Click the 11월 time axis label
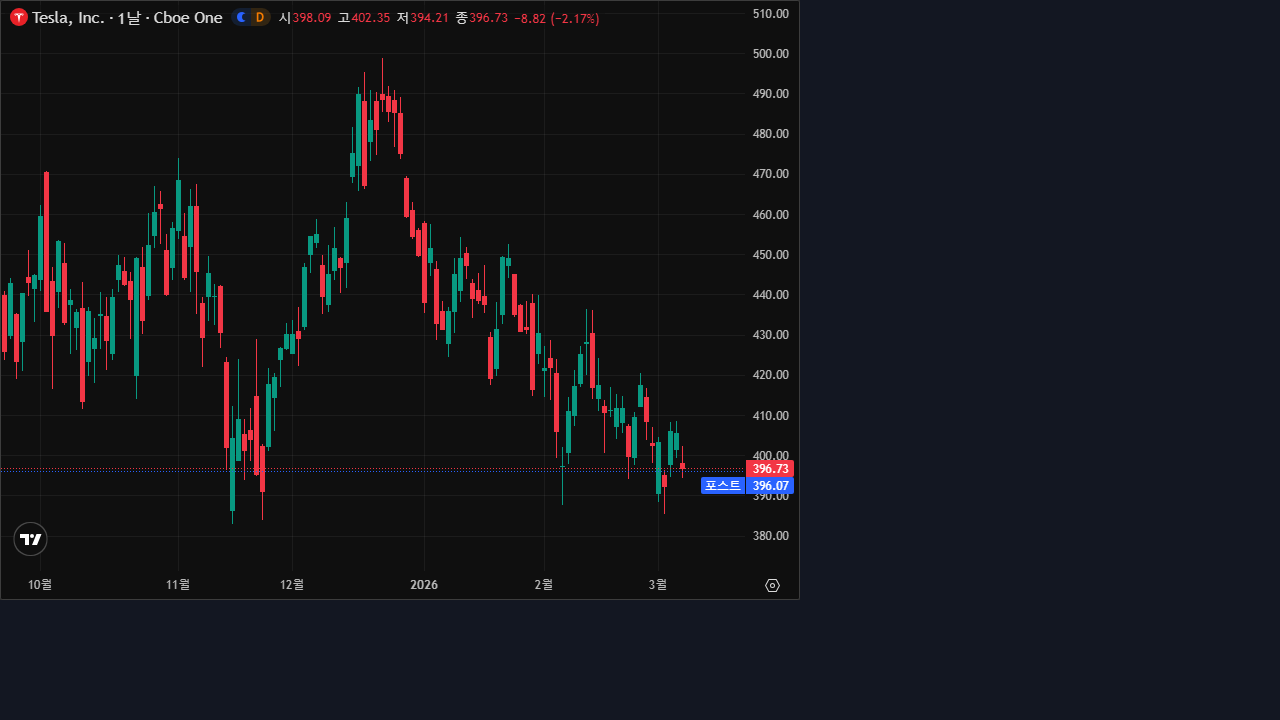 point(178,585)
